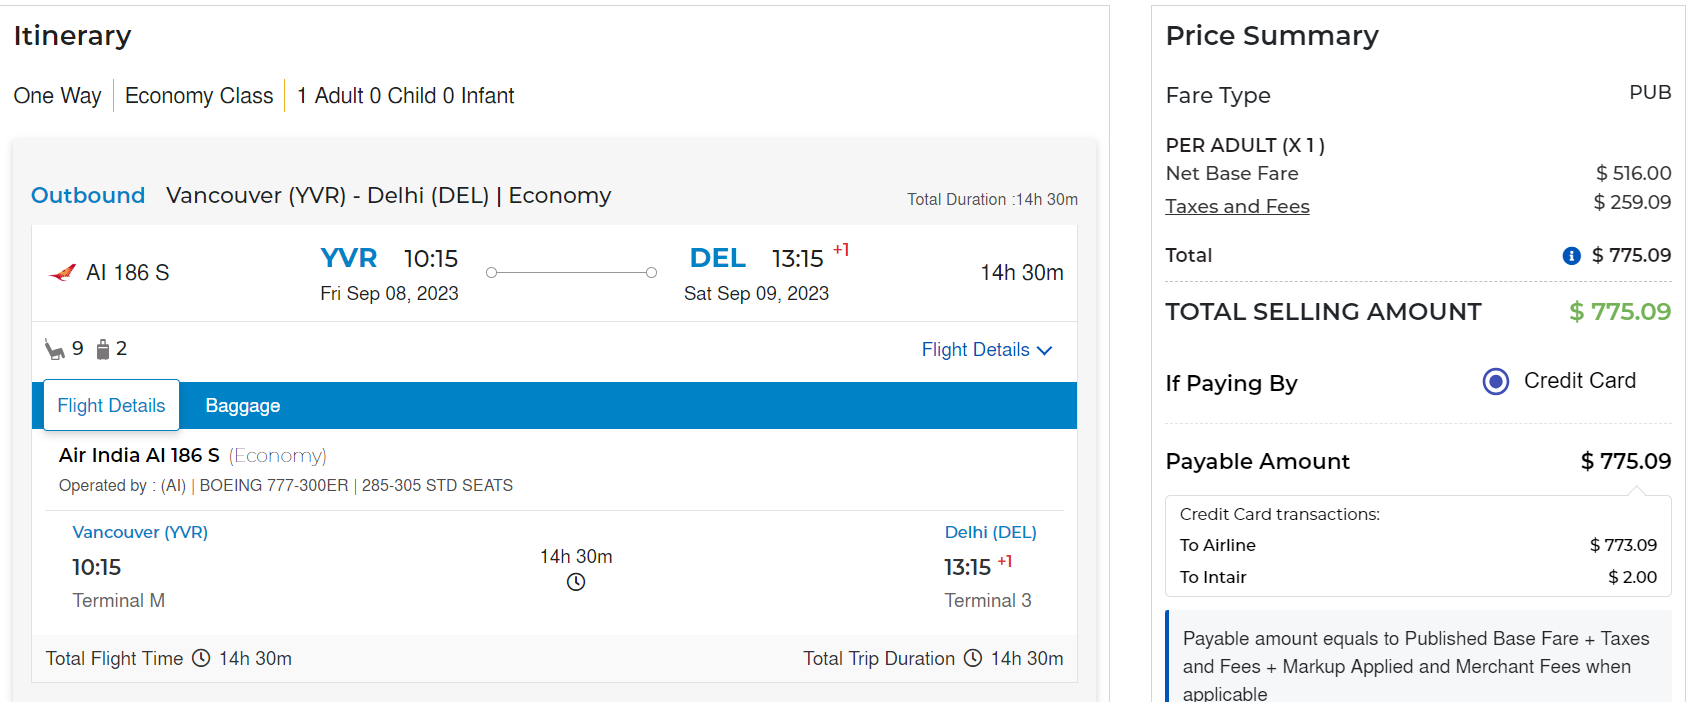Select the Flight Details tab
1693x702 pixels.
point(111,406)
